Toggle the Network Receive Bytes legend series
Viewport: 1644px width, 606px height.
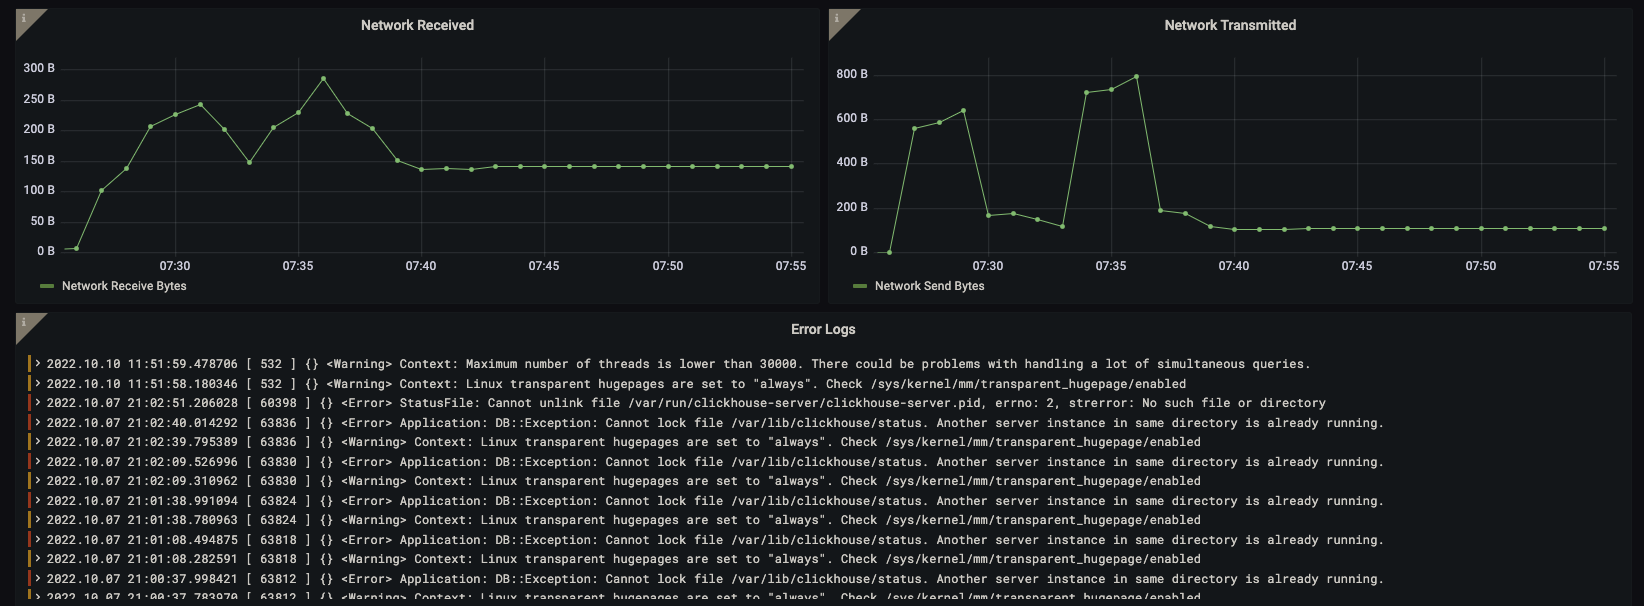pyautogui.click(x=124, y=286)
